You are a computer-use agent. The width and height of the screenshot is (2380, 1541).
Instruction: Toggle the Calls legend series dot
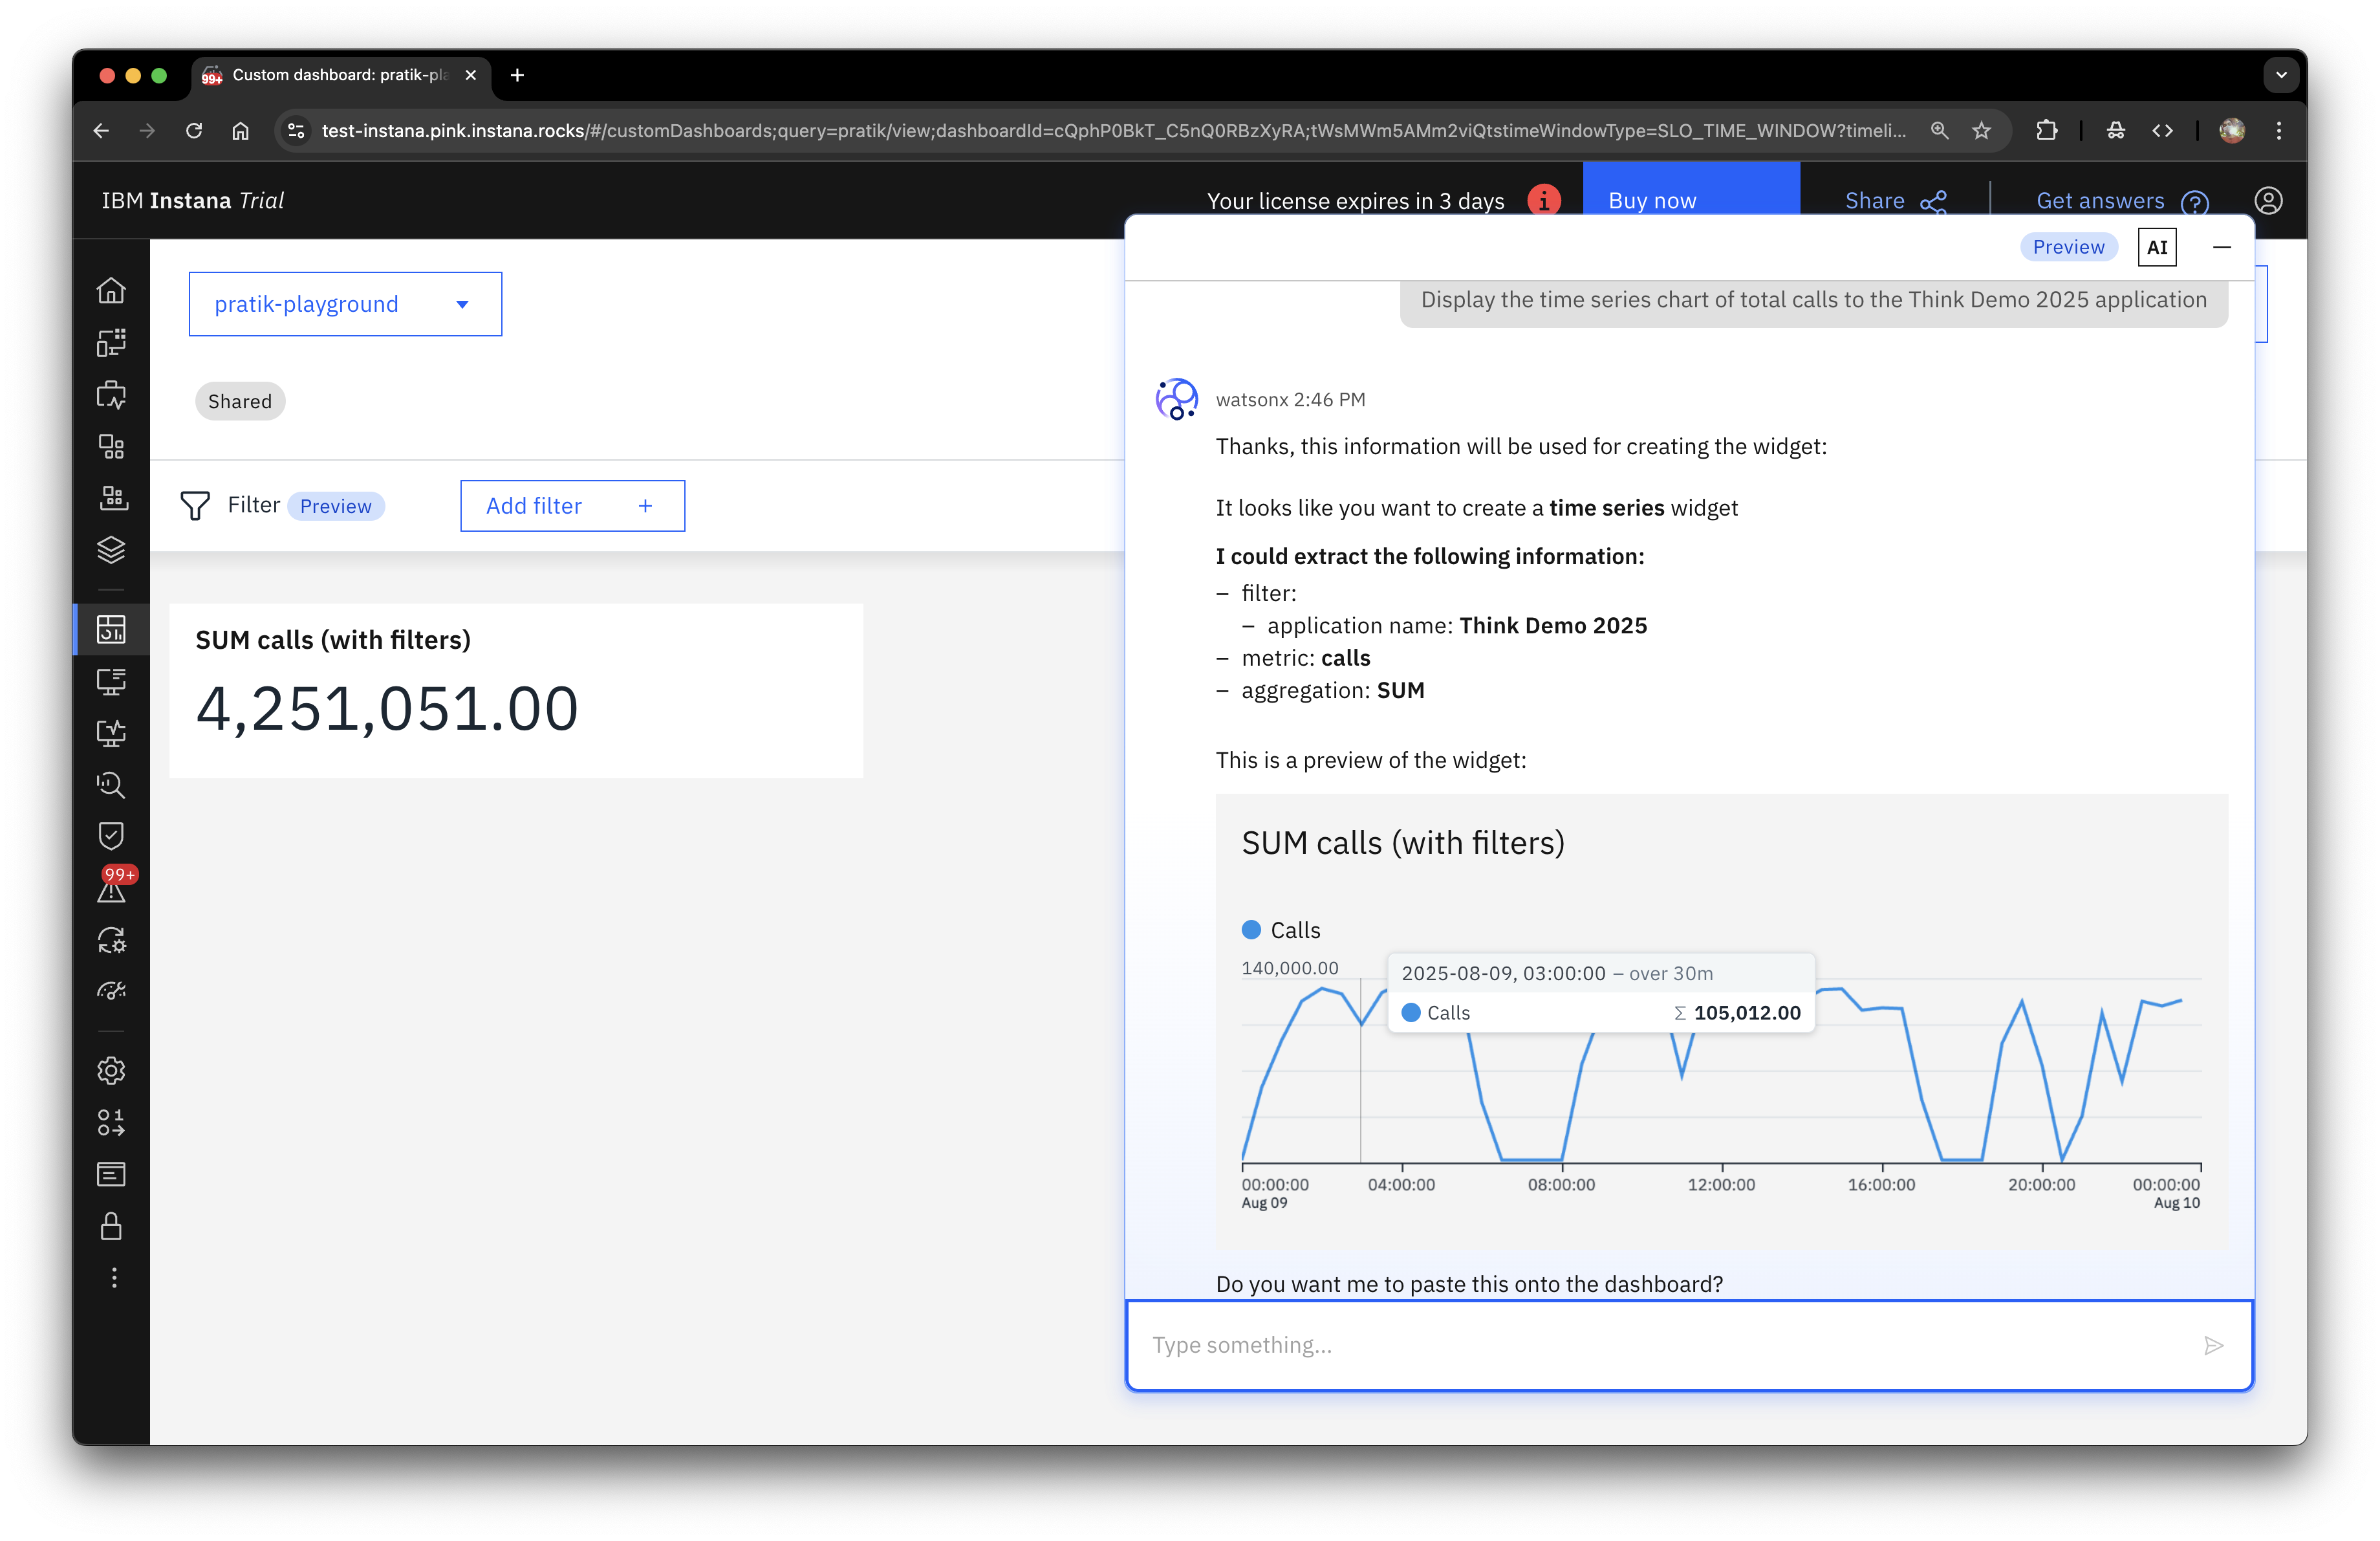(1251, 930)
